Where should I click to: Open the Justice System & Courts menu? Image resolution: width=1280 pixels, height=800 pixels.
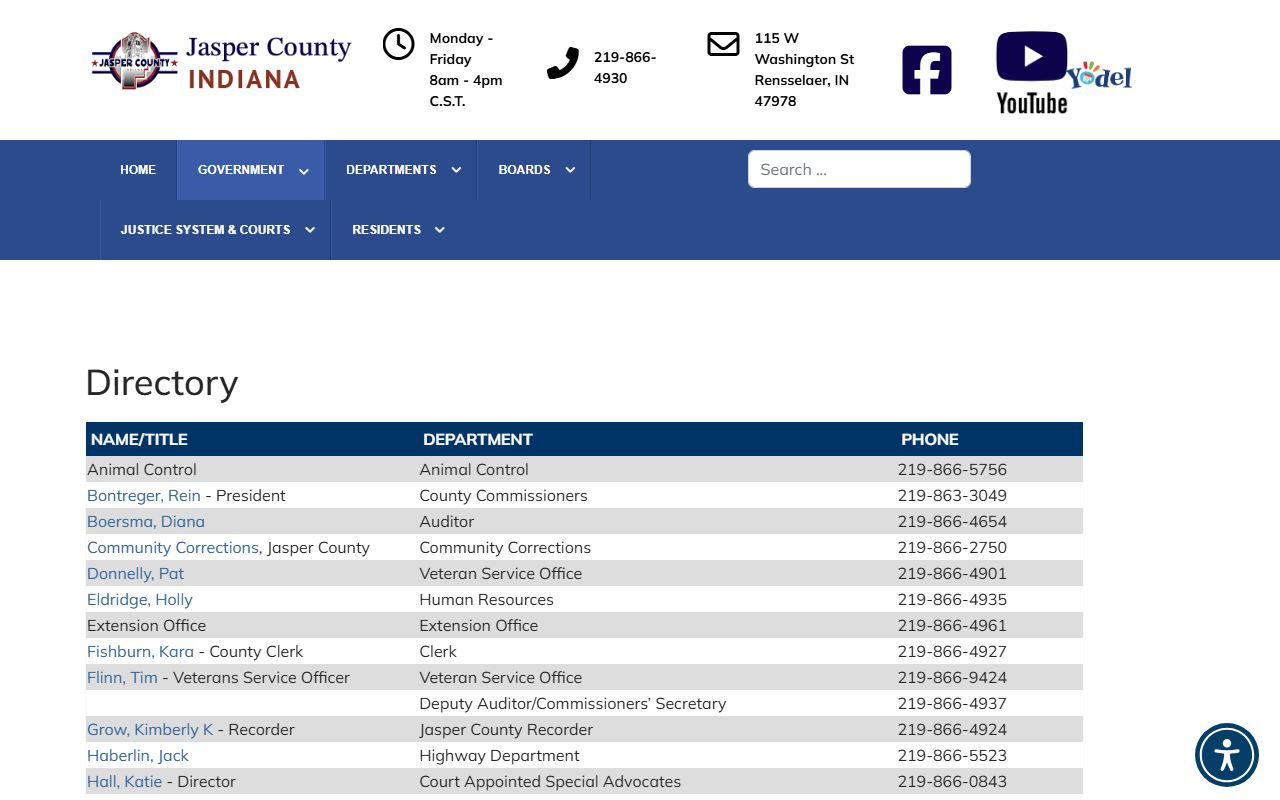tap(205, 230)
